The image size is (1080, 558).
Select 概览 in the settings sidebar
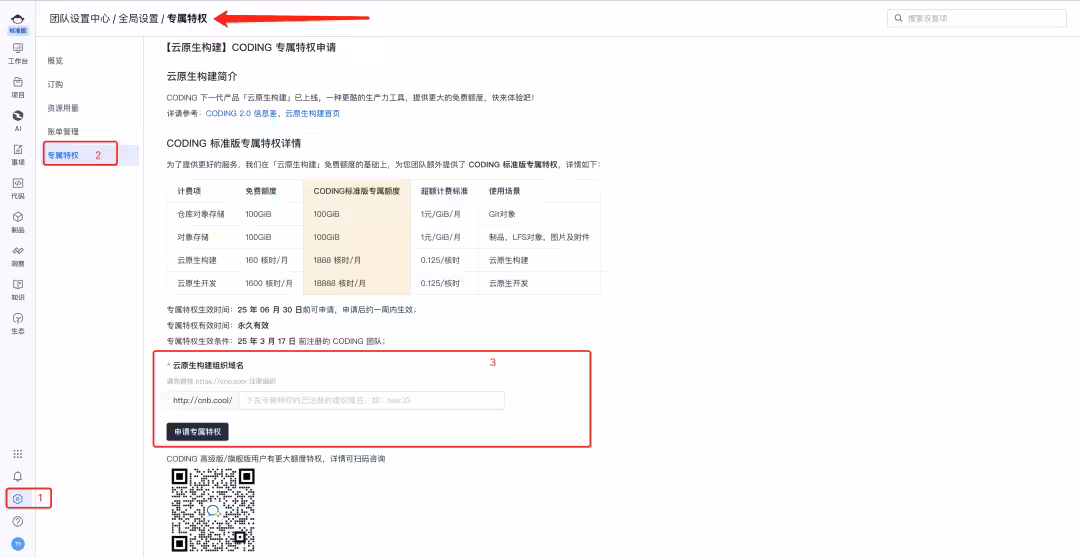[x=55, y=61]
